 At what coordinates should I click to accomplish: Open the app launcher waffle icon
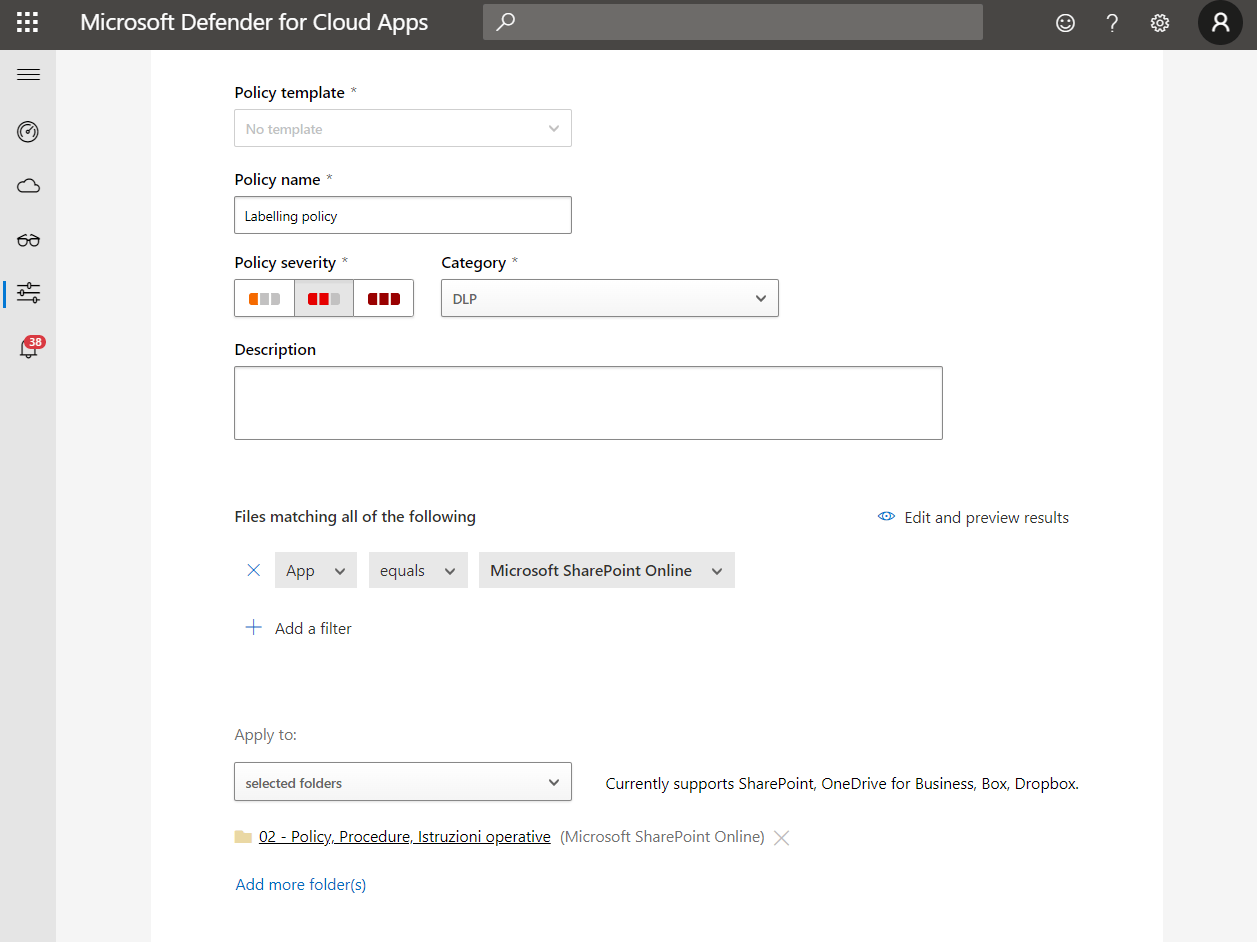28,23
